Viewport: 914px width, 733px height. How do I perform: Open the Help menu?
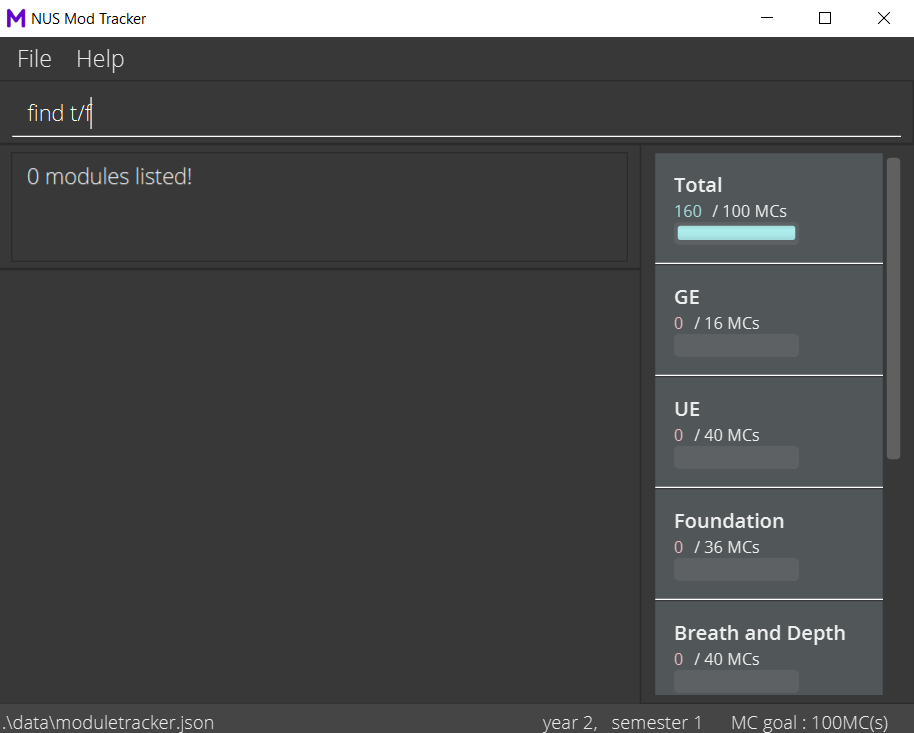[100, 59]
